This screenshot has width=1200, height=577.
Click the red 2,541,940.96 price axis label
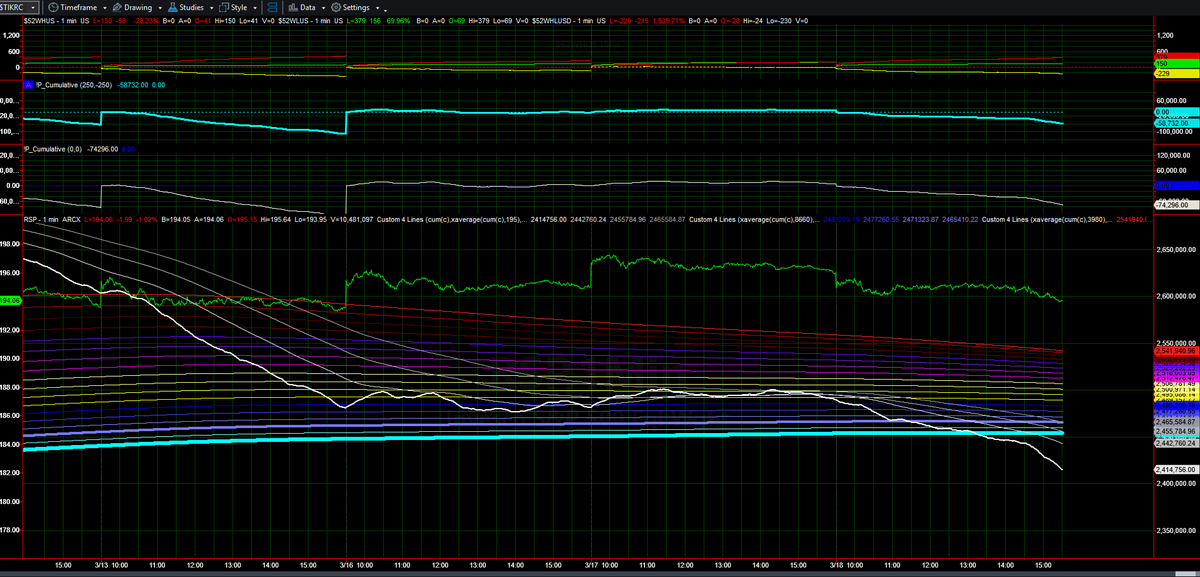[x=1176, y=351]
